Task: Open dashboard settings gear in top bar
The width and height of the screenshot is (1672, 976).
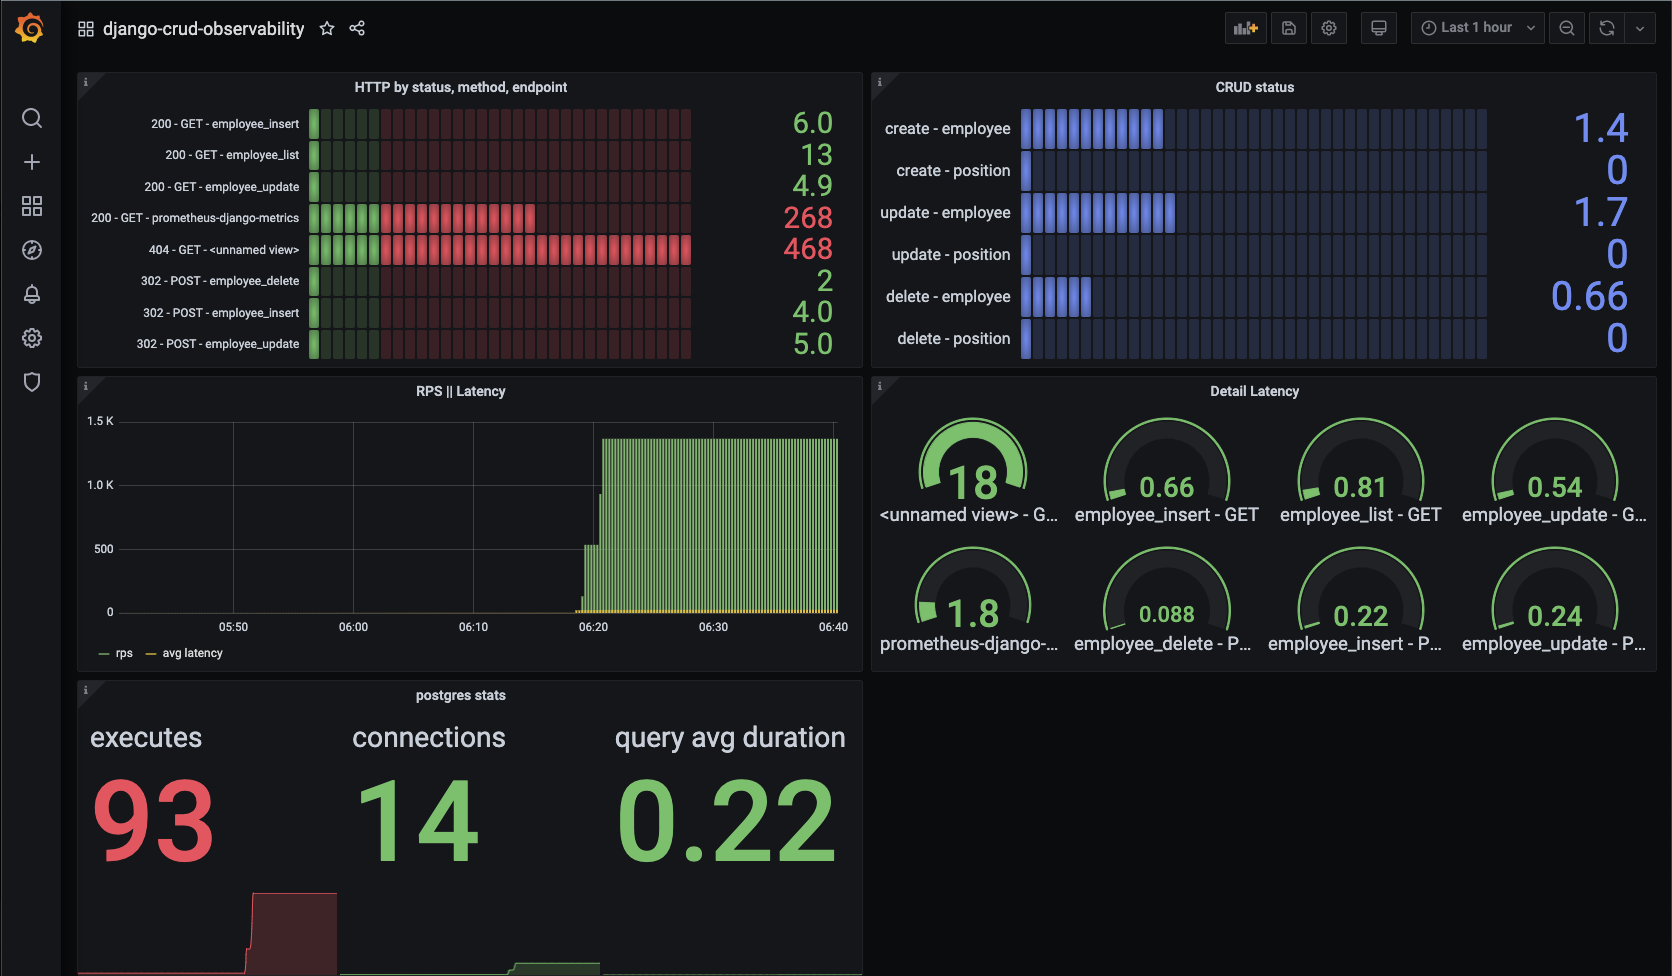Action: pyautogui.click(x=1329, y=28)
